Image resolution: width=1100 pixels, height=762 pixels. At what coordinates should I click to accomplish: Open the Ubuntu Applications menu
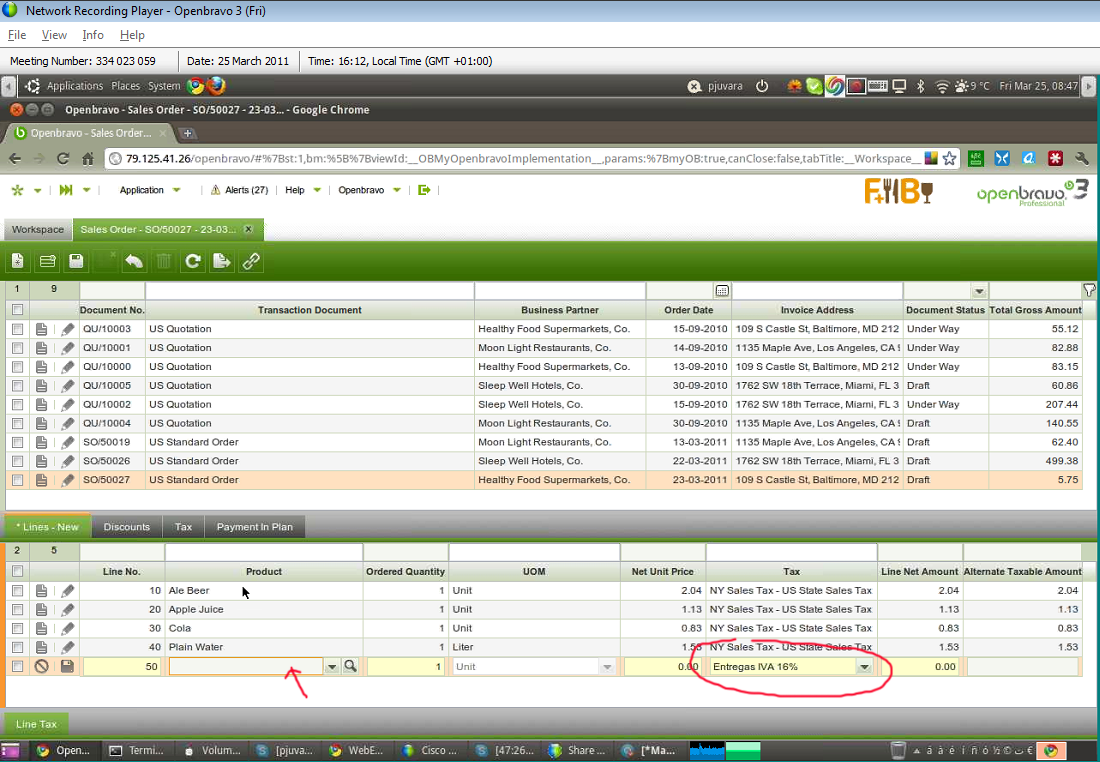74,86
